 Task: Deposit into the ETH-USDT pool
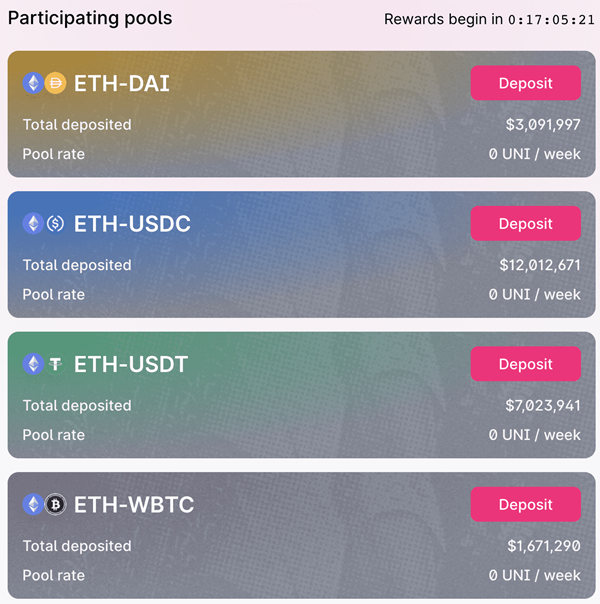pos(526,364)
